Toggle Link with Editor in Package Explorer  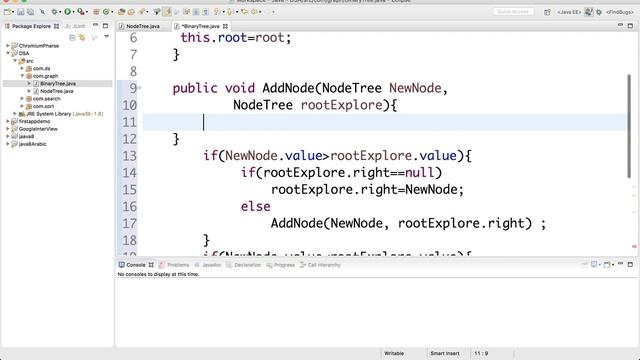click(x=82, y=38)
